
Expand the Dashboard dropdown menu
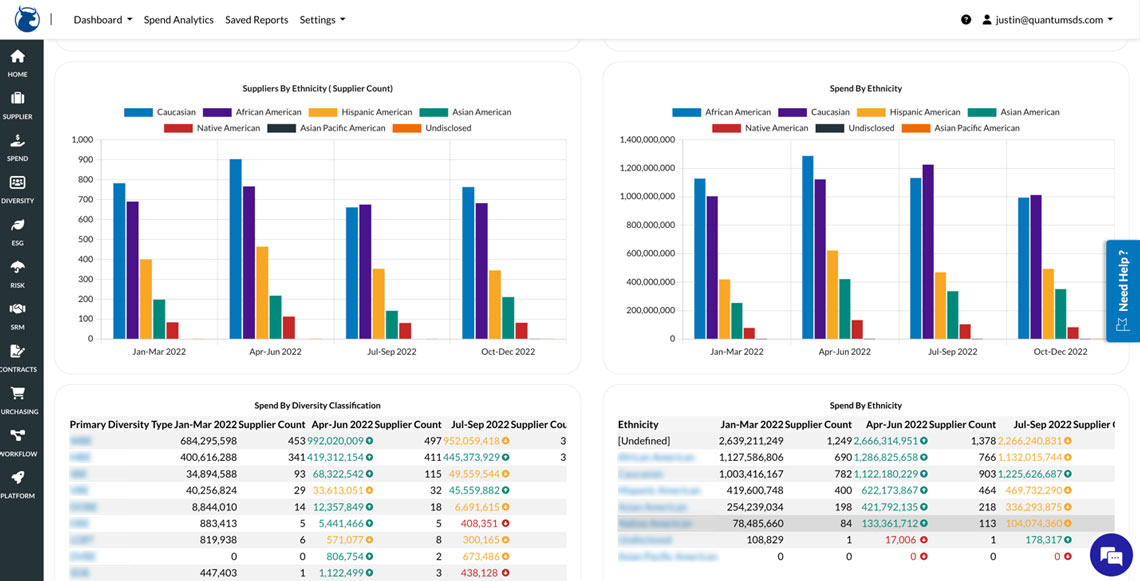tap(103, 20)
